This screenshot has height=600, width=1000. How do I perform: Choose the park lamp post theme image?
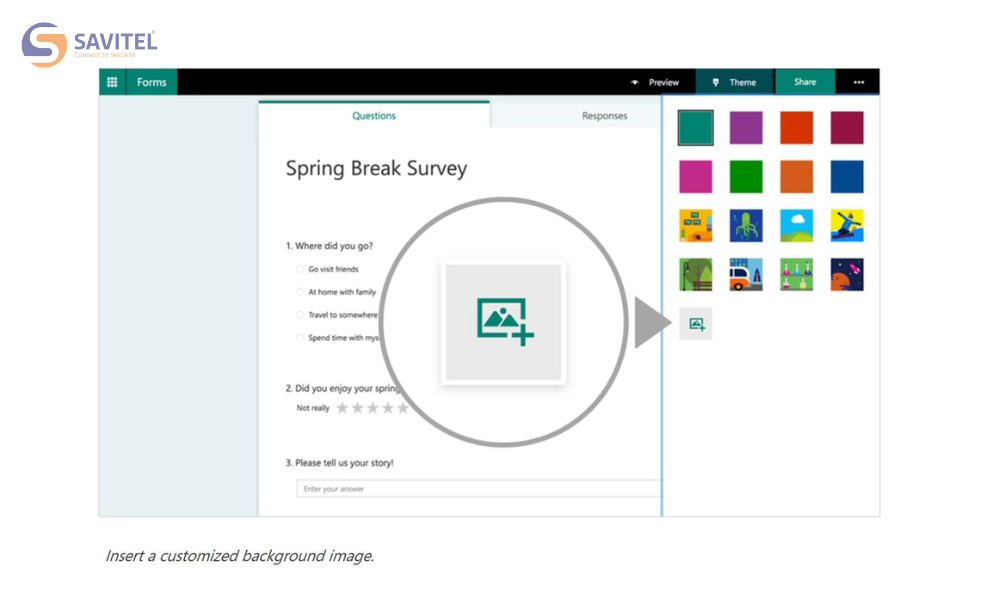(695, 275)
